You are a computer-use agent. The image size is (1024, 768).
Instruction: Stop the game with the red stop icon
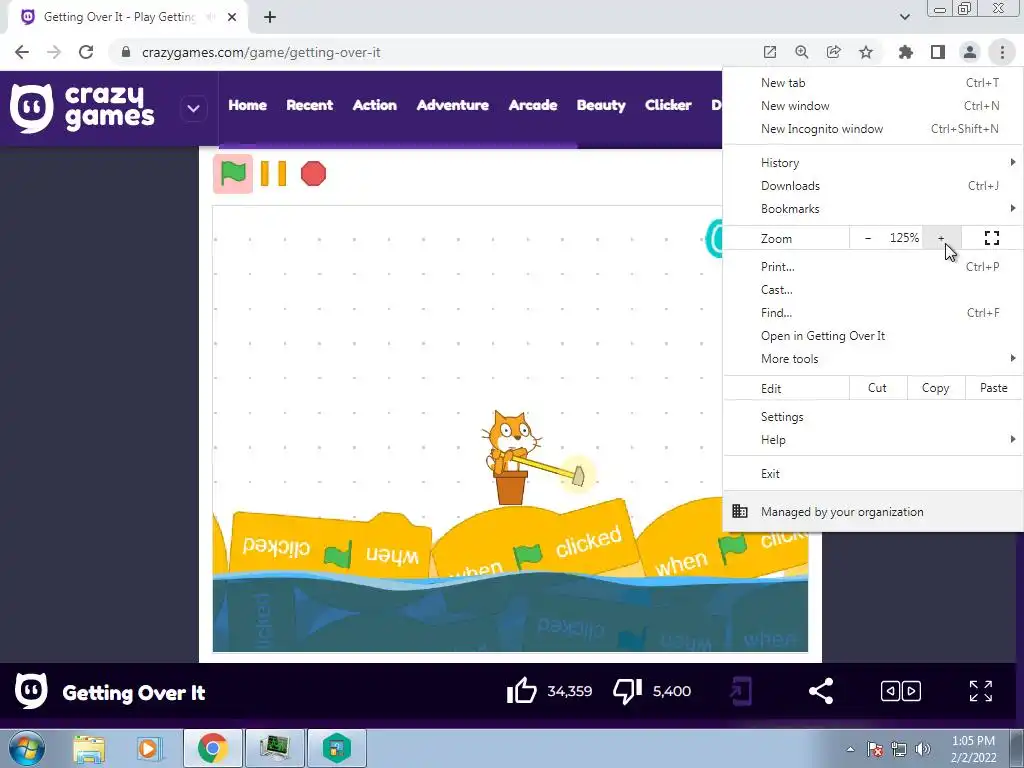coord(313,174)
